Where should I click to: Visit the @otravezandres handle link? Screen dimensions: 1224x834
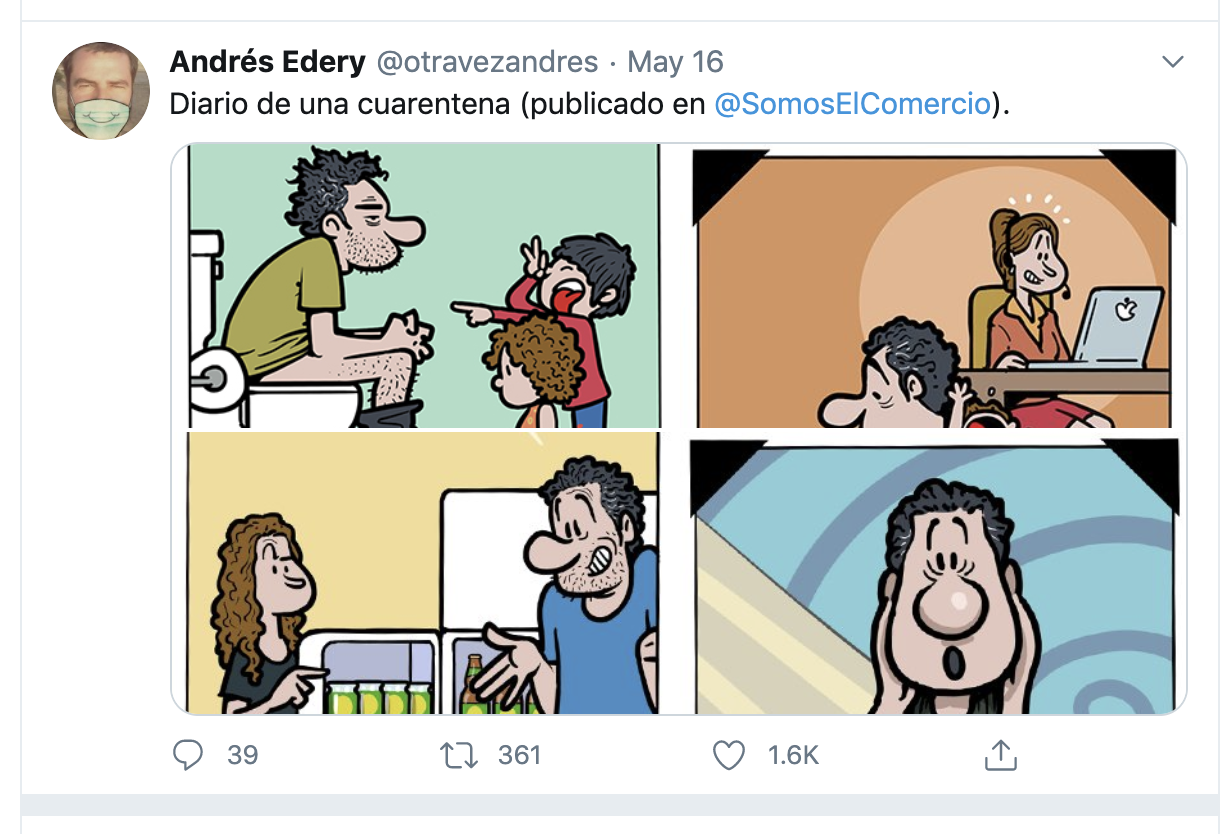[x=486, y=62]
